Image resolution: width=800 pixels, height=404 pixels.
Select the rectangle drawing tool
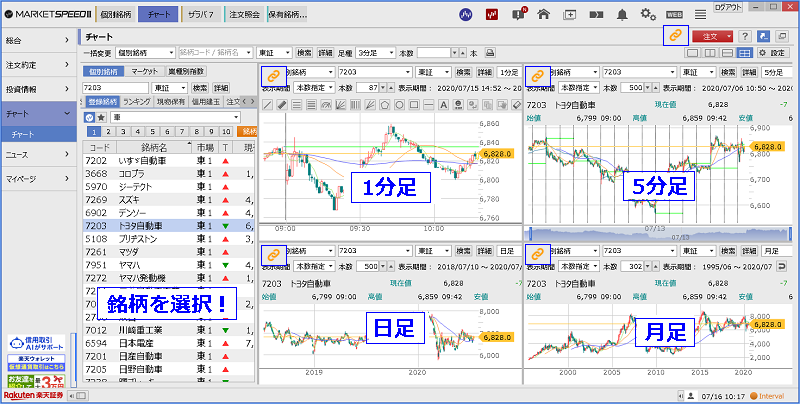click(414, 105)
